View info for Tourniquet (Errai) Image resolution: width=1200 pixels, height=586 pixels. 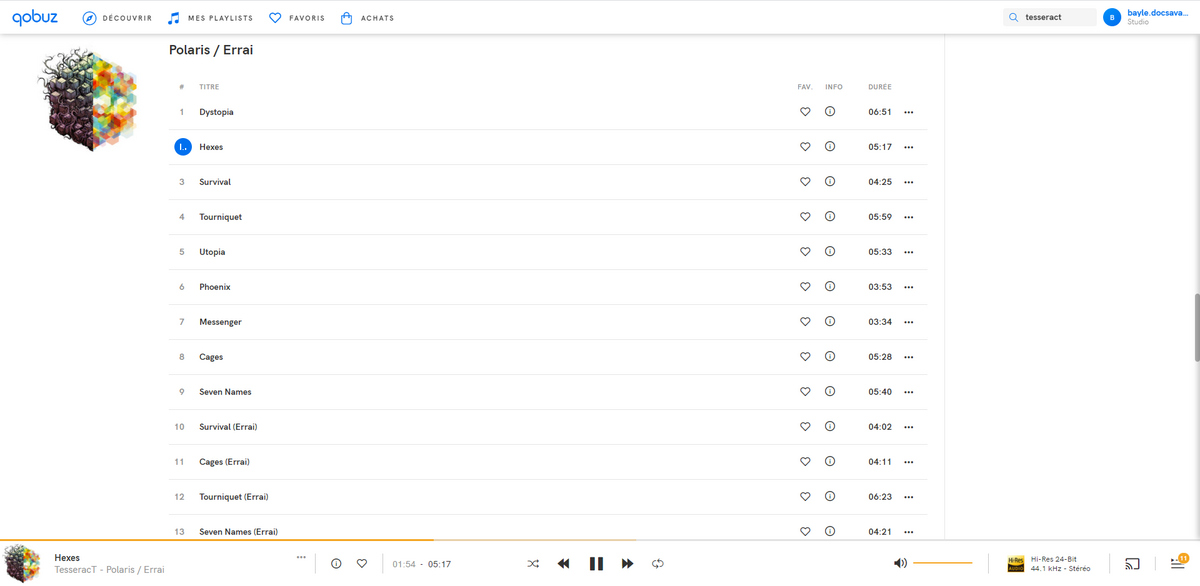point(830,497)
